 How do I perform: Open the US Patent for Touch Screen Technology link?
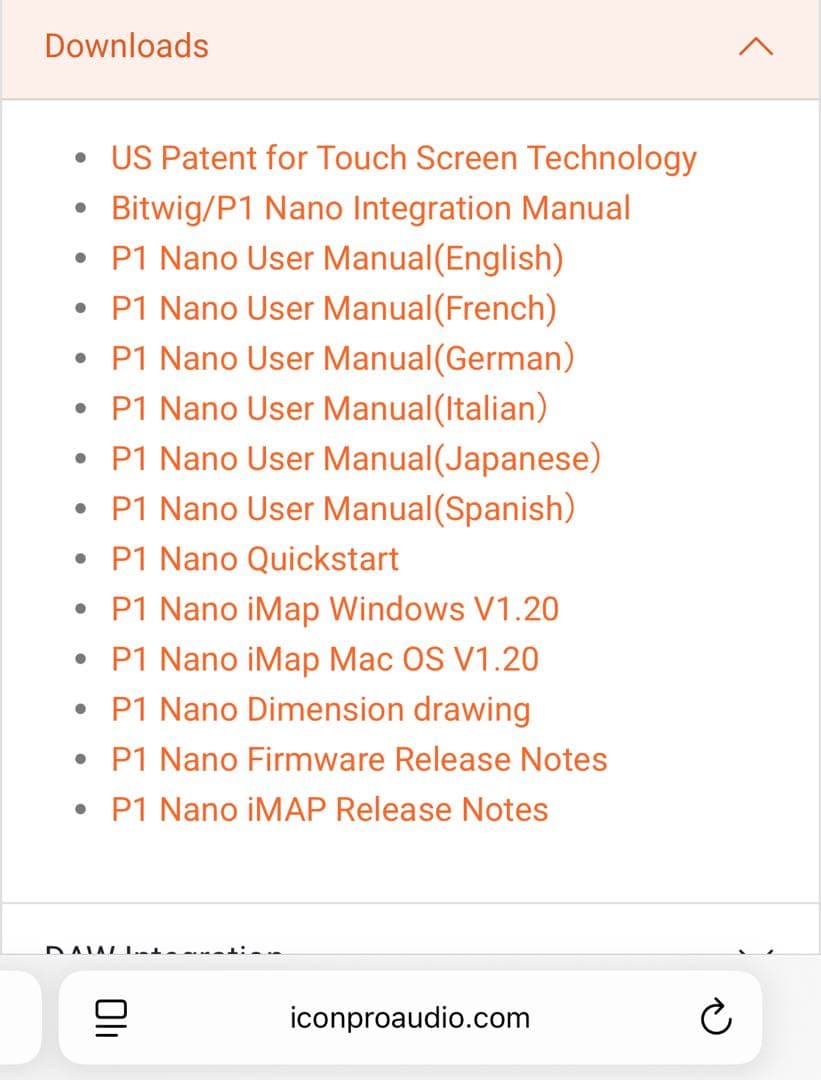403,157
